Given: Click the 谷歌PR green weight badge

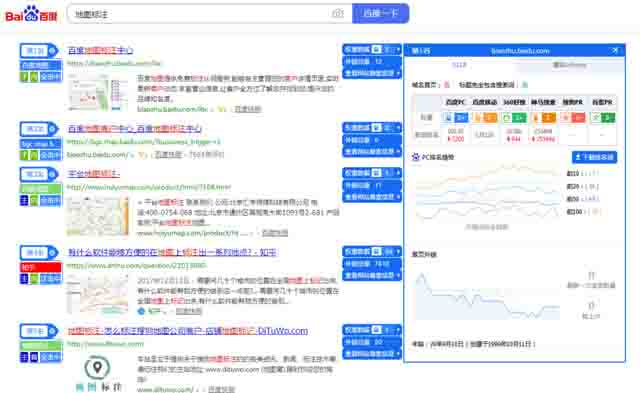Looking at the screenshot, I should pos(602,118).
